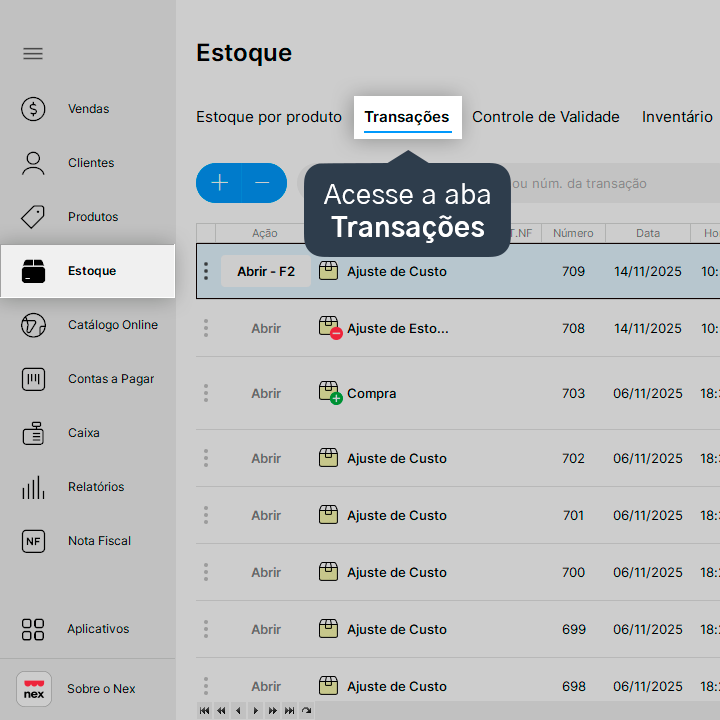Click Abrir for Compra transaction 703

click(x=266, y=394)
